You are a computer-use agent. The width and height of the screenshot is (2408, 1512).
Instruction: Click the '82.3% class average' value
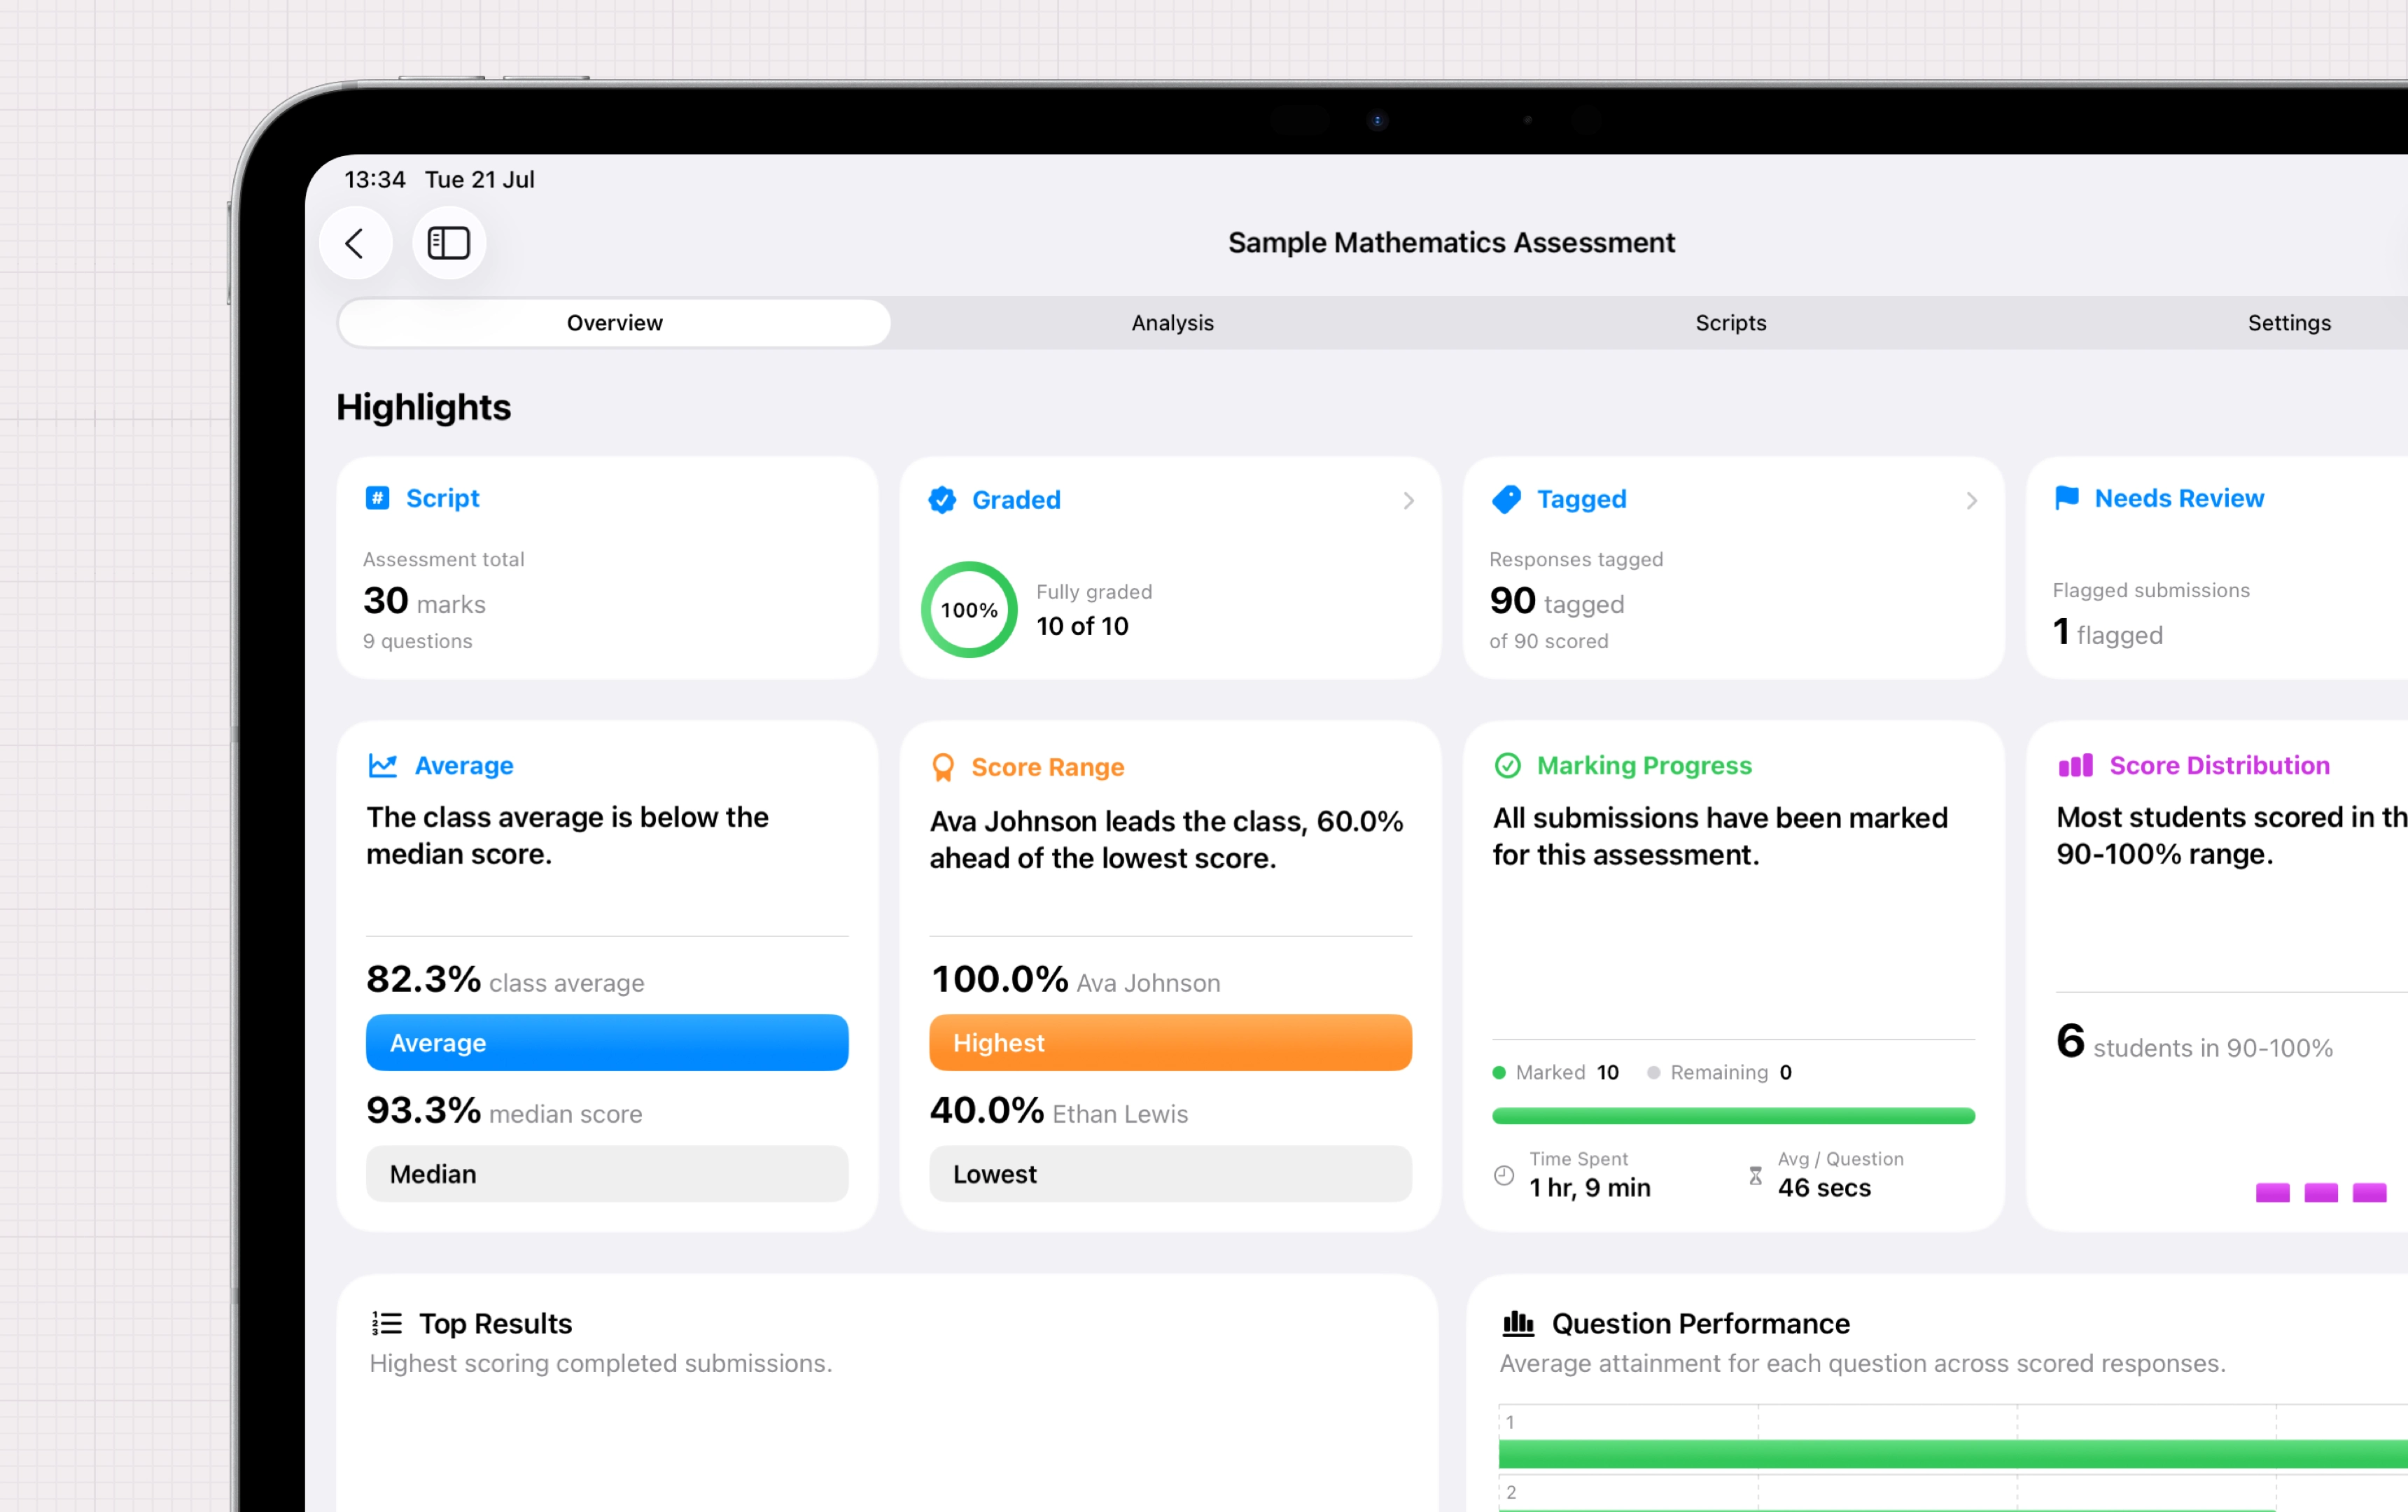click(x=505, y=980)
